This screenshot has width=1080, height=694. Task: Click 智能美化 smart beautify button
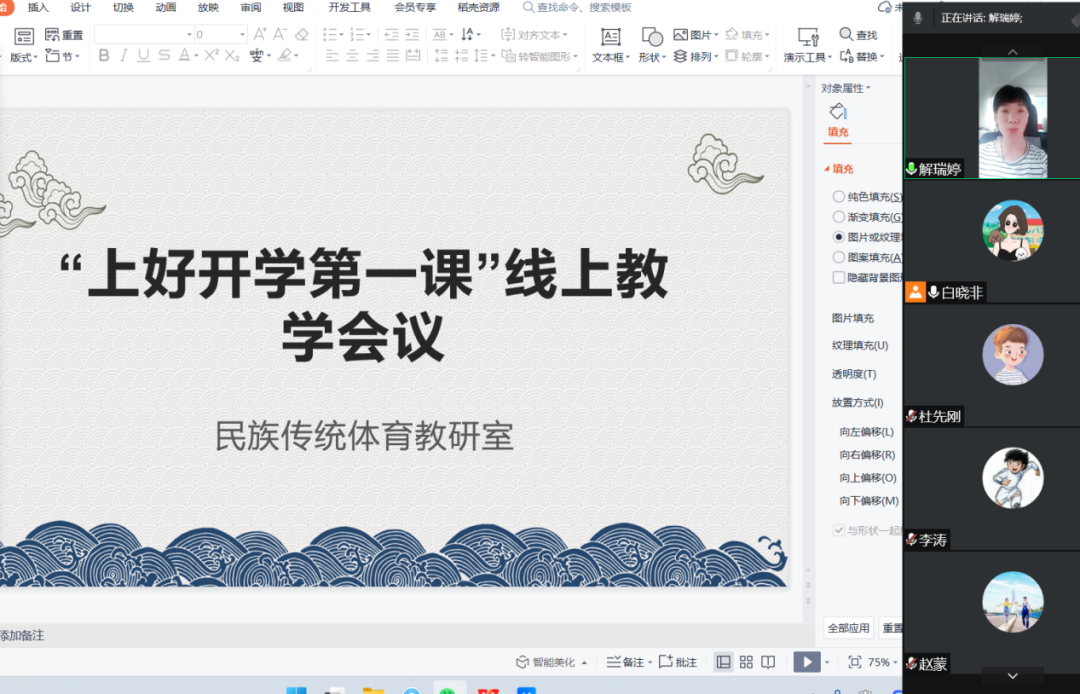pos(551,662)
